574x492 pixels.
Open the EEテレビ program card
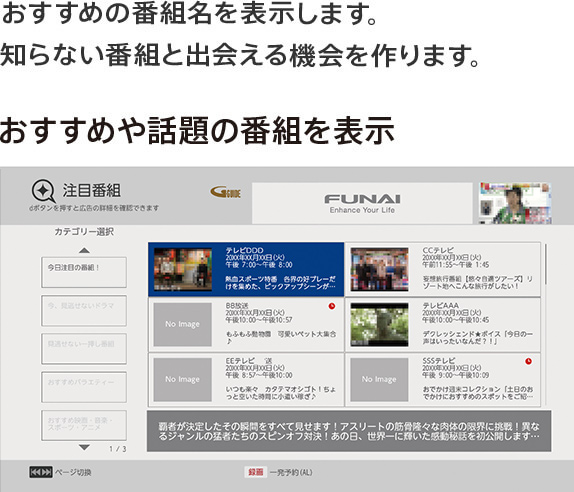click(246, 380)
